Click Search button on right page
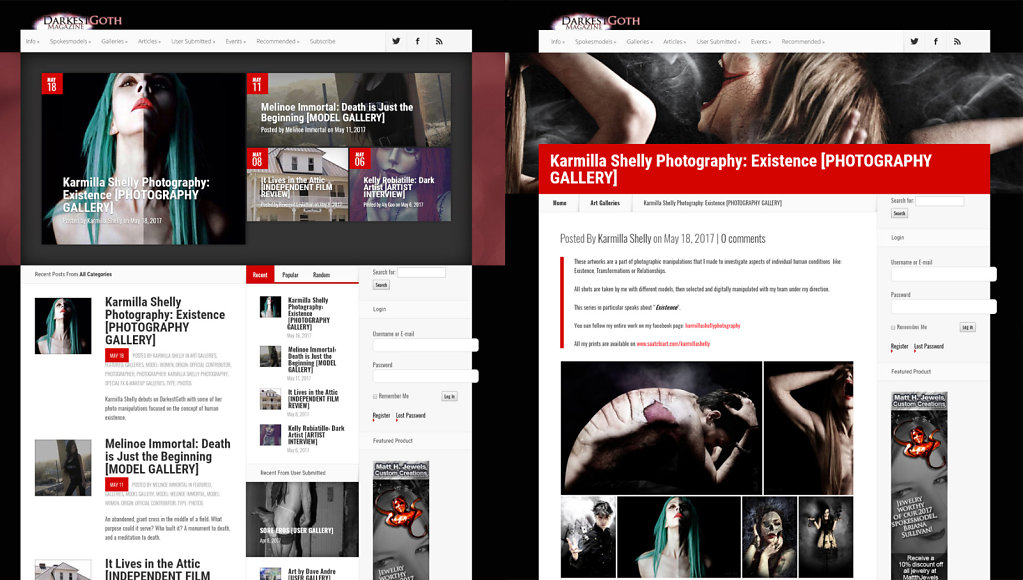 [x=899, y=213]
